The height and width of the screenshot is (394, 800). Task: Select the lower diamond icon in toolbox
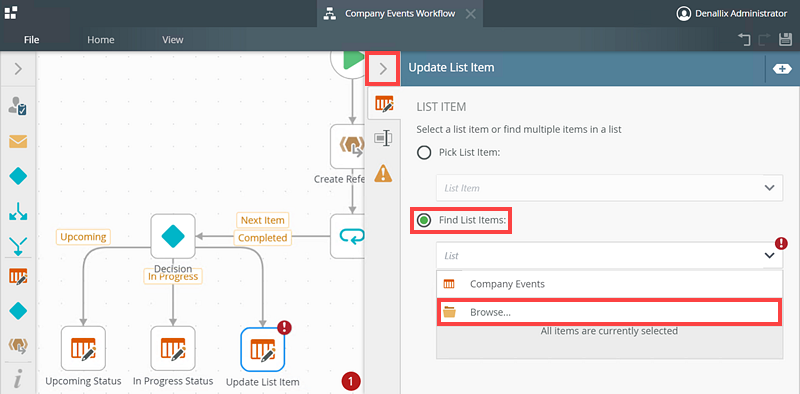(x=18, y=310)
